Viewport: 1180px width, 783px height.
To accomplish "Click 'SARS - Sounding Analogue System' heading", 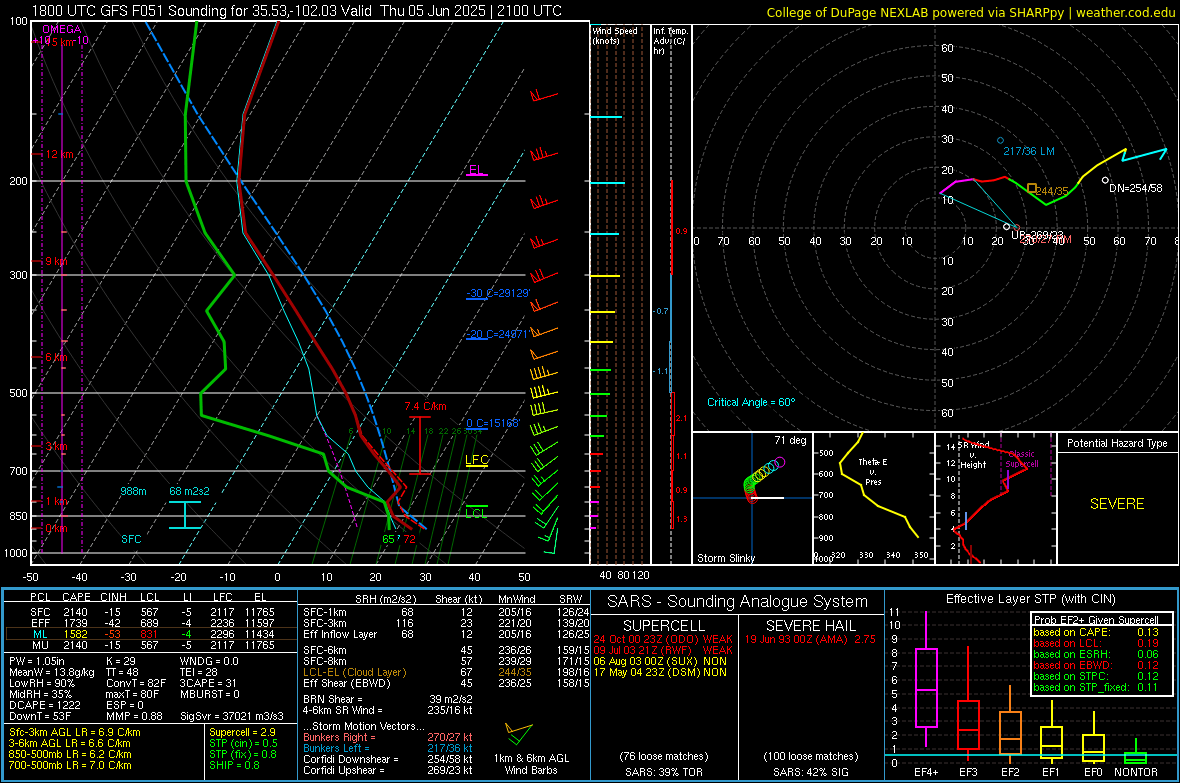I will [x=738, y=602].
